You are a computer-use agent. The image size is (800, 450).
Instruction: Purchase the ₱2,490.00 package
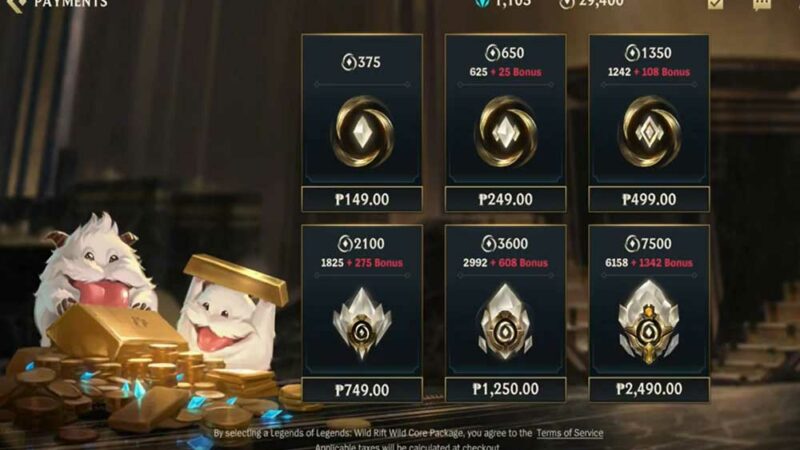tap(649, 389)
